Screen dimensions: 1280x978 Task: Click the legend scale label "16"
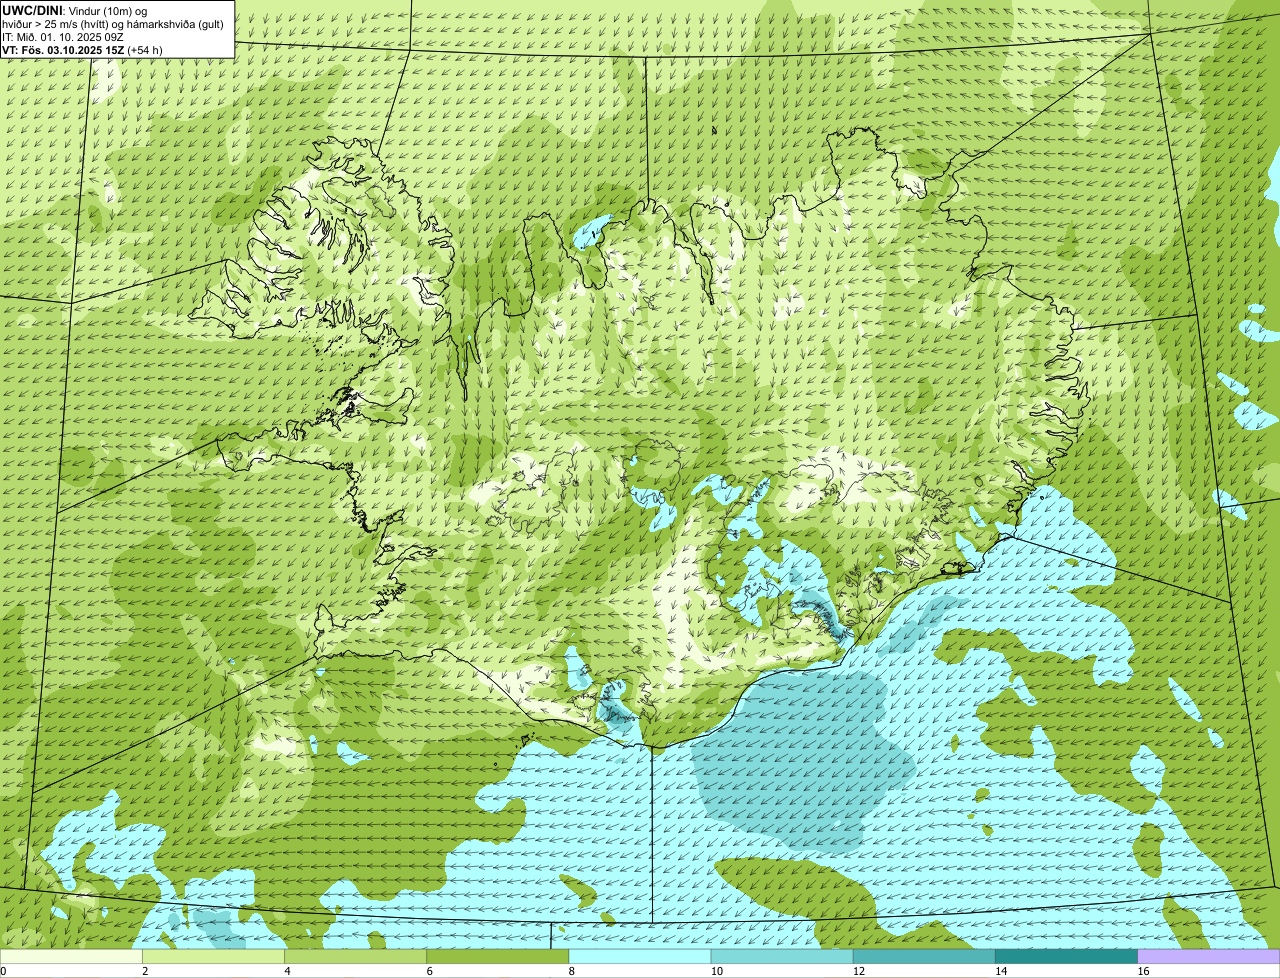click(1143, 971)
